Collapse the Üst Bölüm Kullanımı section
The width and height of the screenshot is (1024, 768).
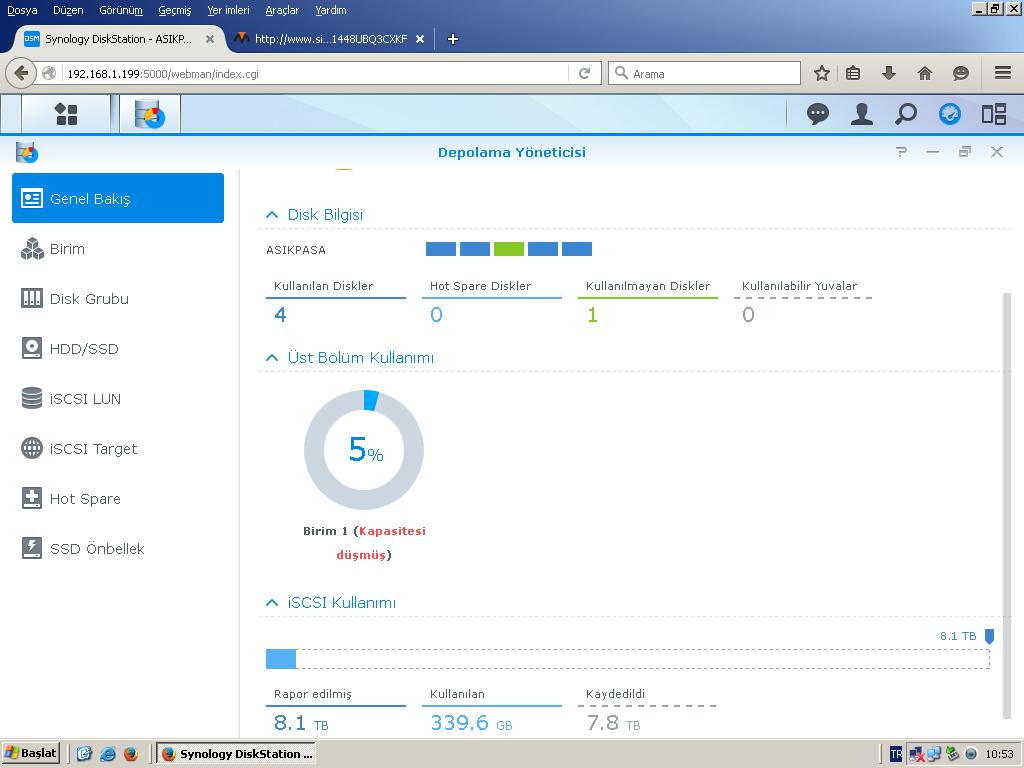coord(272,358)
